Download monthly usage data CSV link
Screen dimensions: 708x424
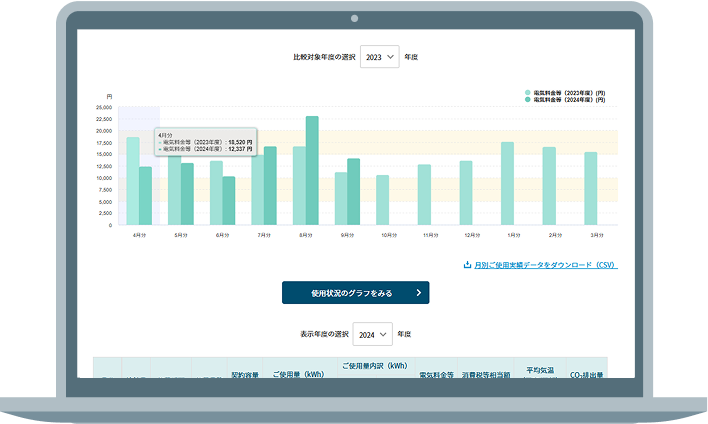tap(544, 265)
